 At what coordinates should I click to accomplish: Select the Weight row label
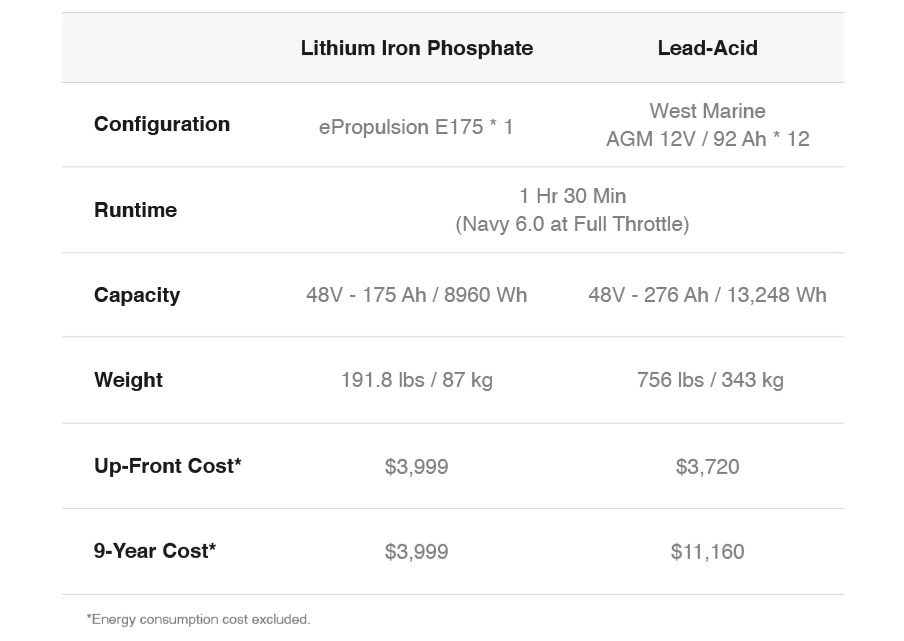tap(128, 380)
